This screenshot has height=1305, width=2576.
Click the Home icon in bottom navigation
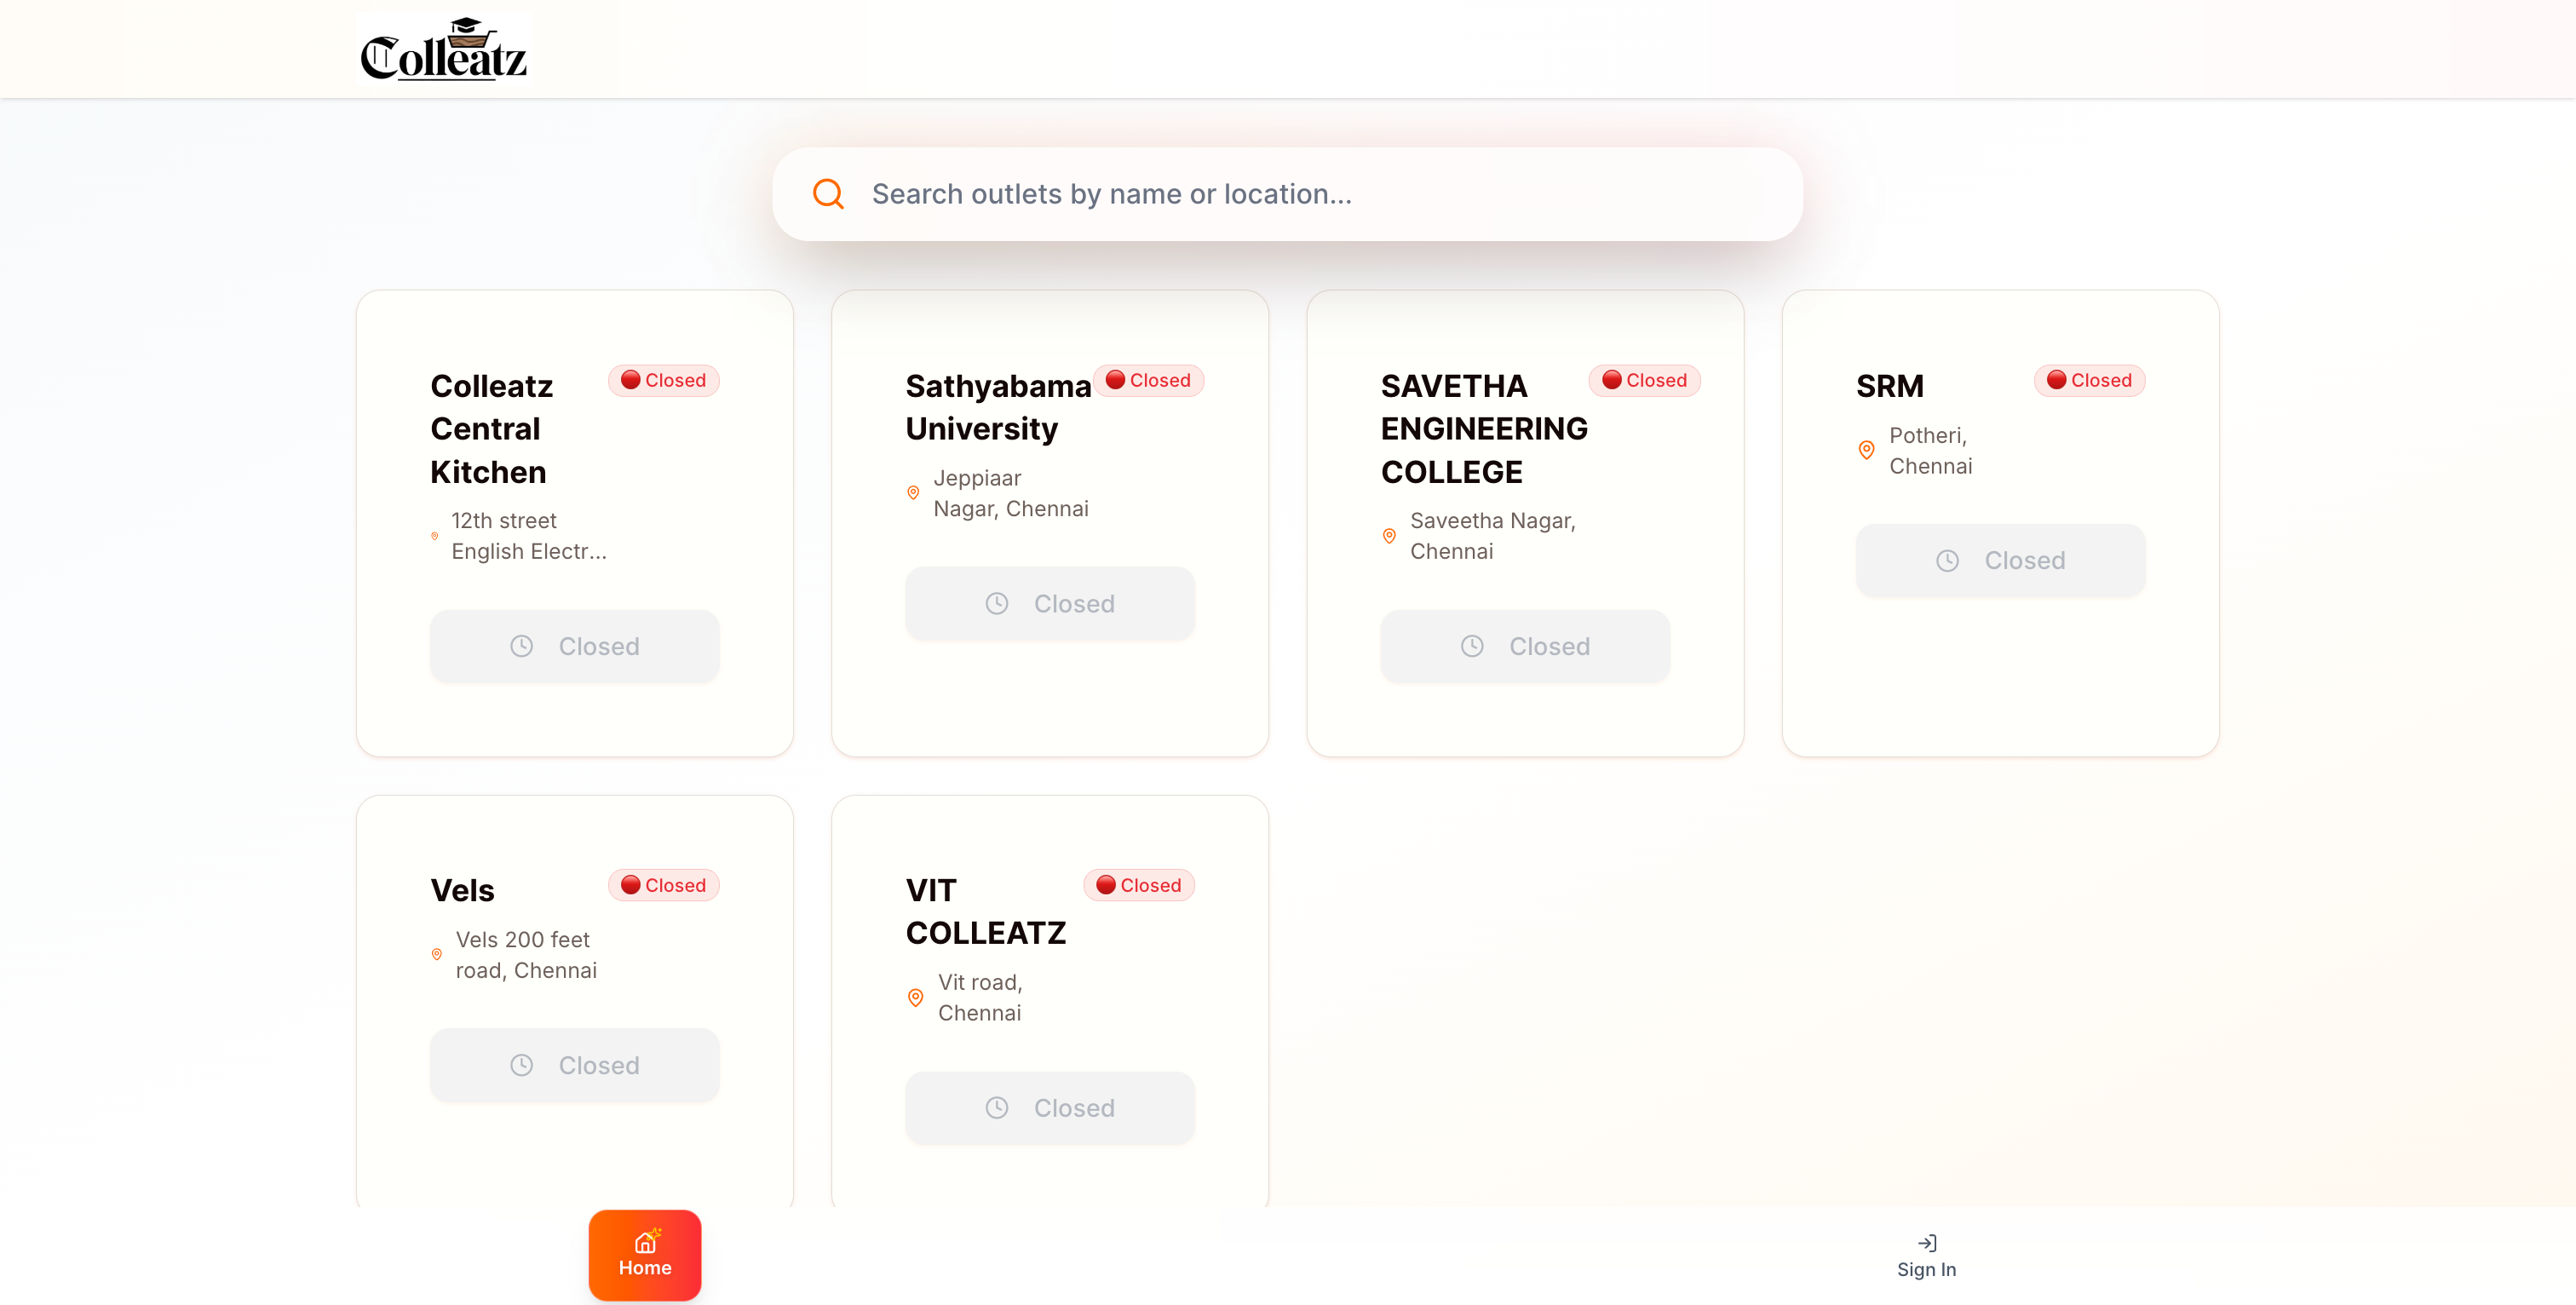pyautogui.click(x=645, y=1243)
